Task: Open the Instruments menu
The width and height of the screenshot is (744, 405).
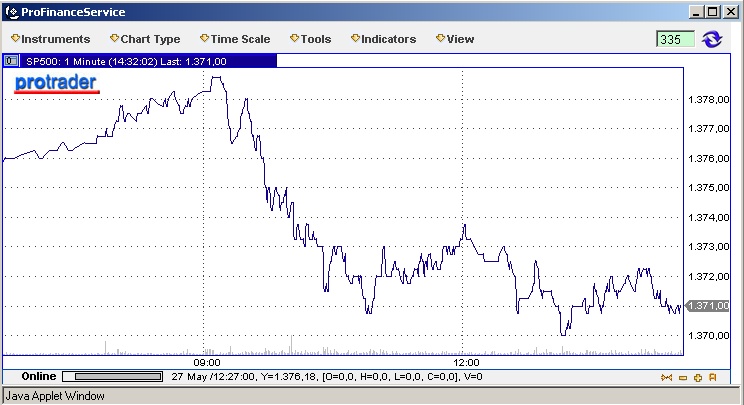Action: point(50,39)
